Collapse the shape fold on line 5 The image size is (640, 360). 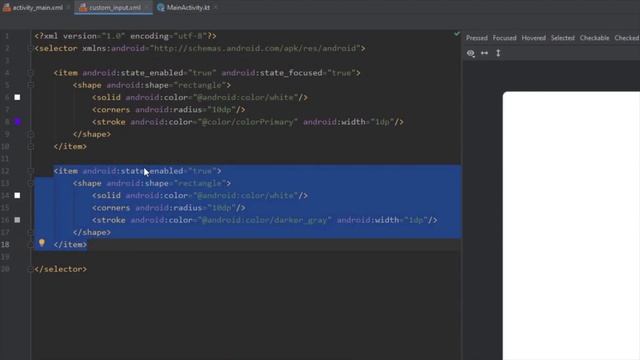point(30,85)
